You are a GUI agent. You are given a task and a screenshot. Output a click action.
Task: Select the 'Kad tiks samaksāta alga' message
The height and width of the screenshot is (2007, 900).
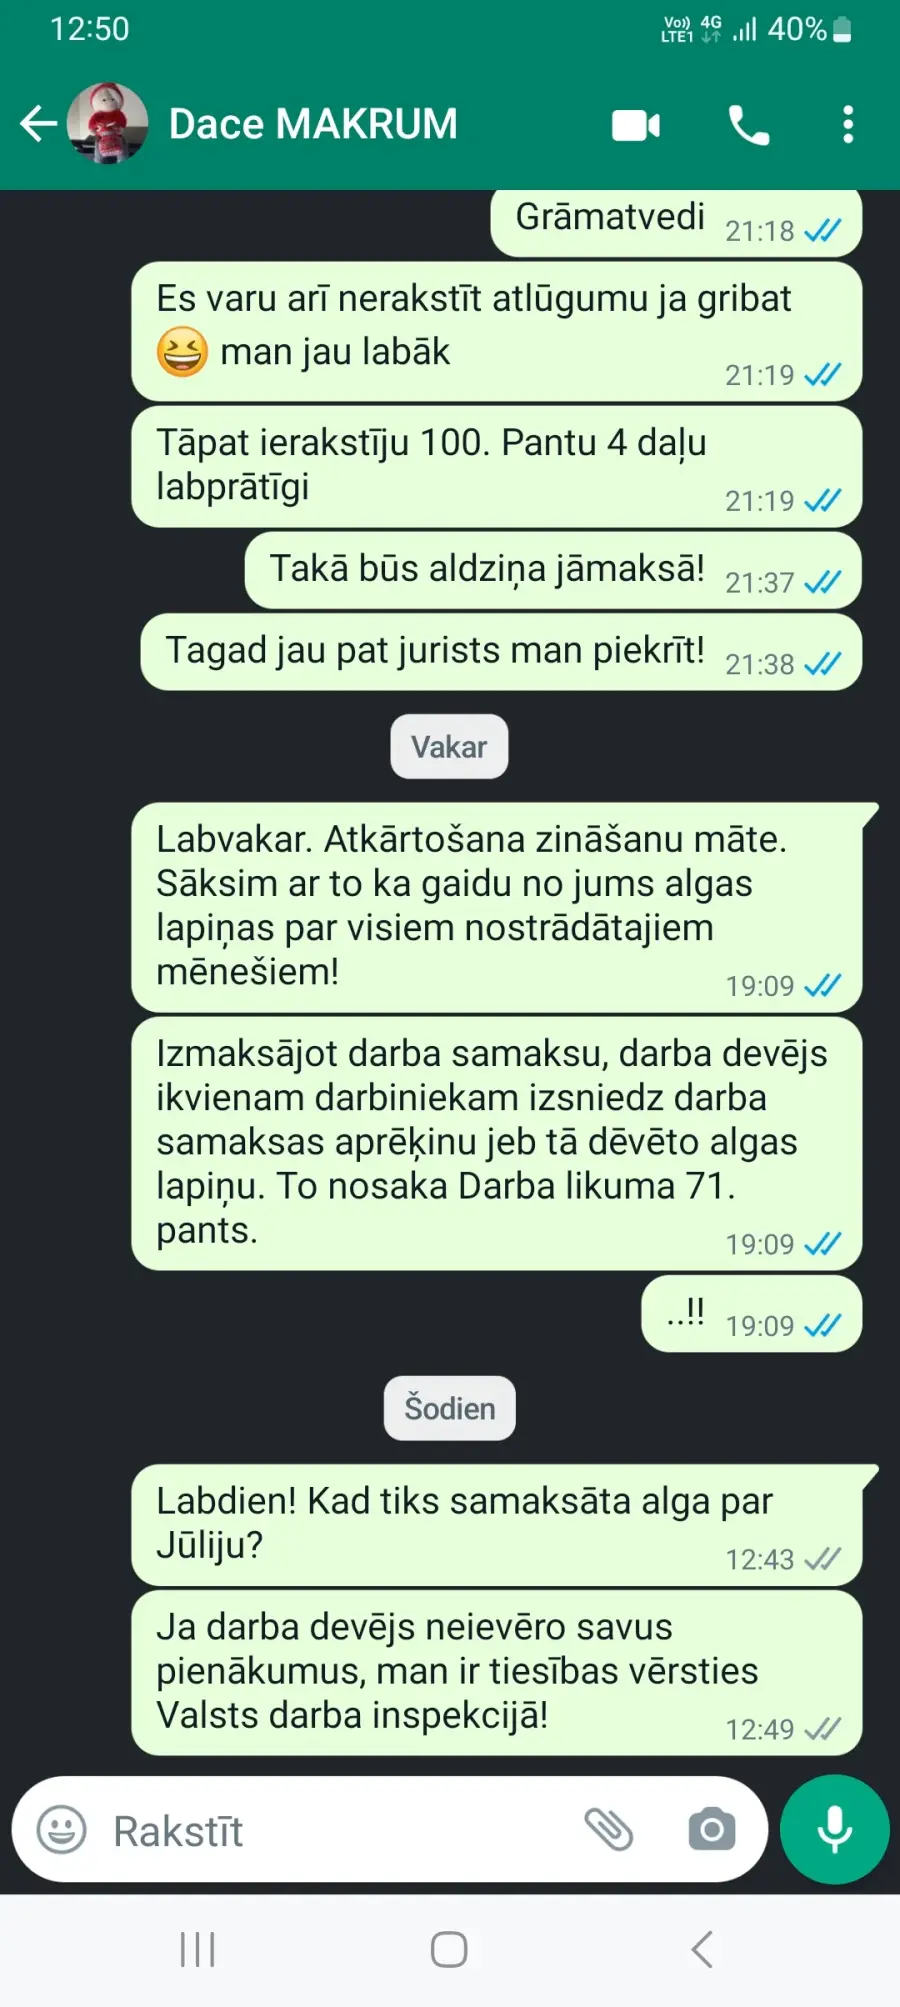coord(497,1525)
